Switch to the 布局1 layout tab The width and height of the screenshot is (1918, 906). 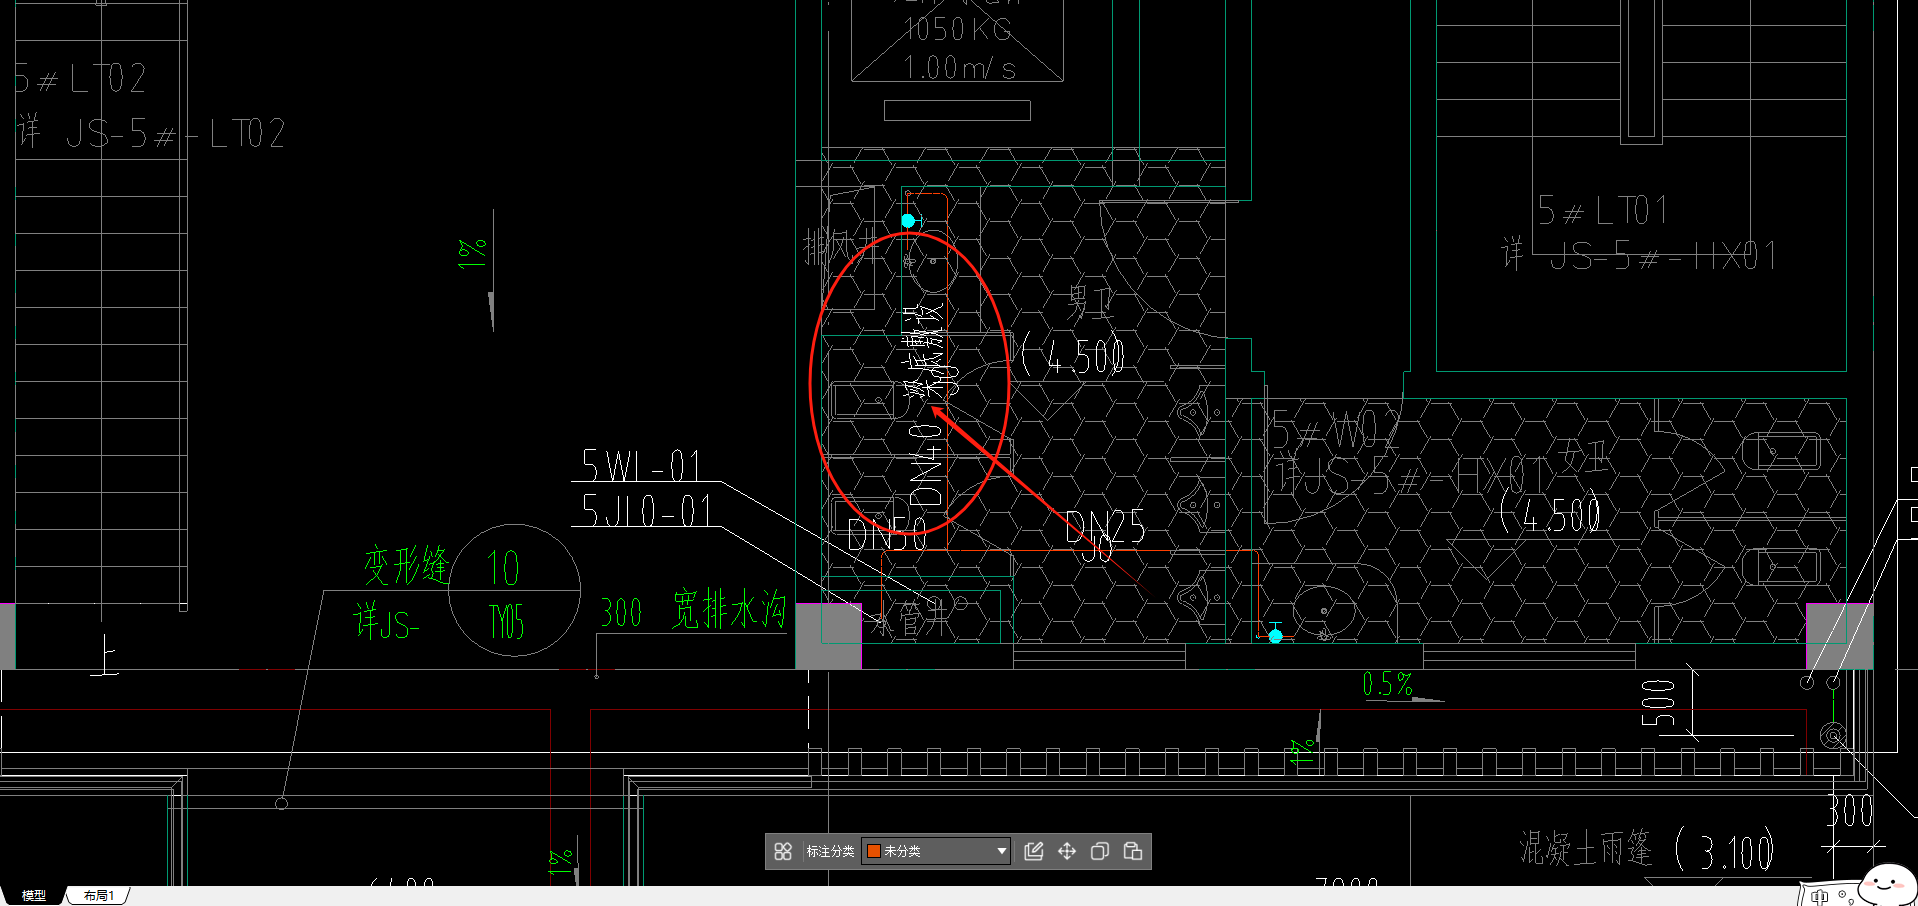[x=98, y=895]
